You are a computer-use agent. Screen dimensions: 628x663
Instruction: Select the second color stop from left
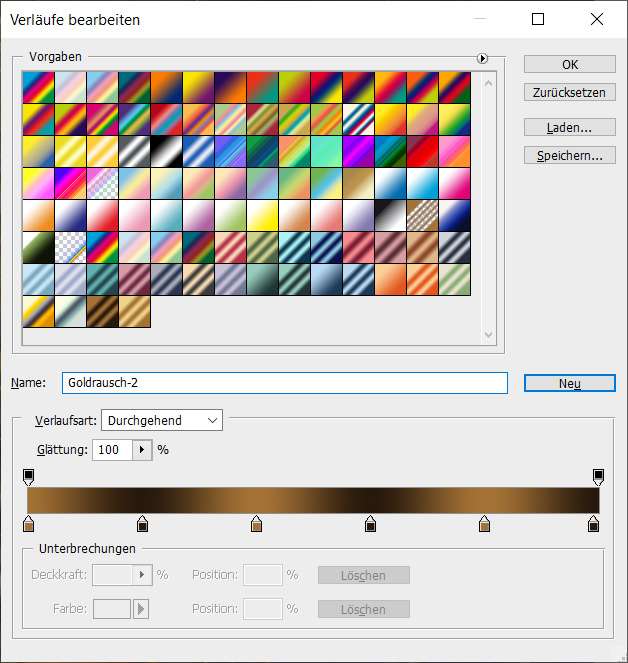tap(143, 524)
